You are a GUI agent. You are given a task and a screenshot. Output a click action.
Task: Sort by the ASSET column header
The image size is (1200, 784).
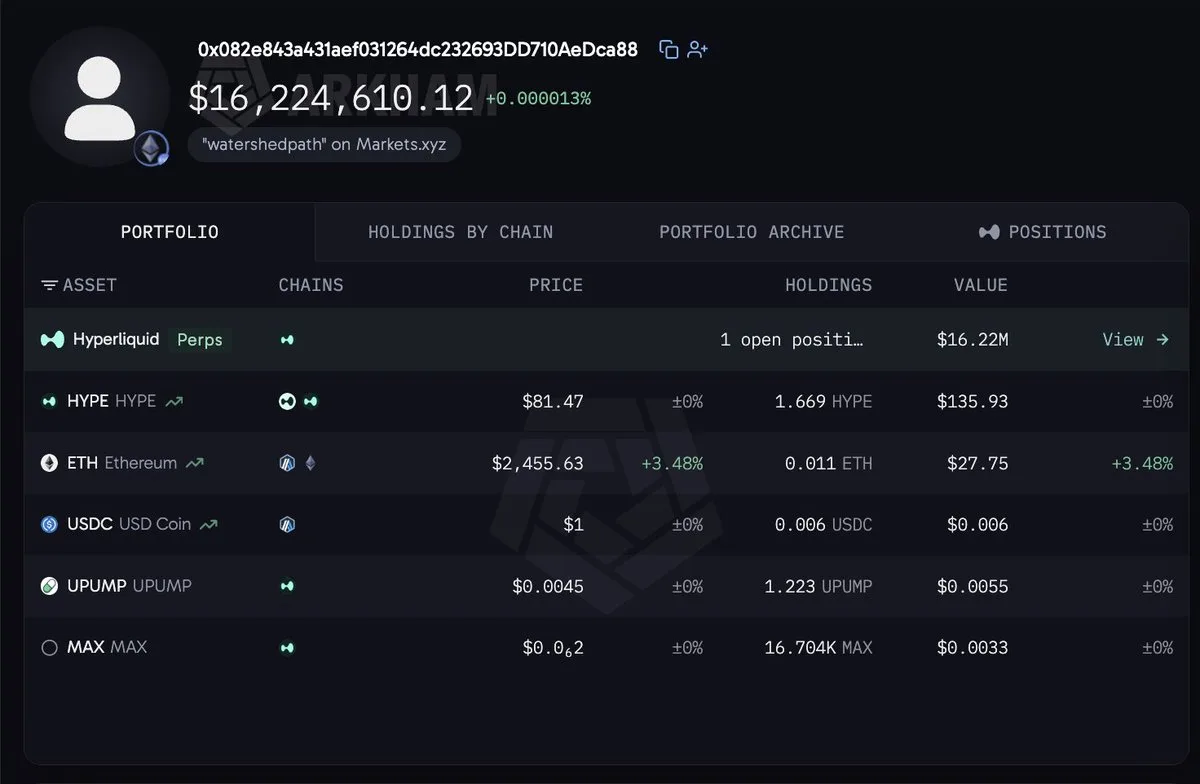90,285
